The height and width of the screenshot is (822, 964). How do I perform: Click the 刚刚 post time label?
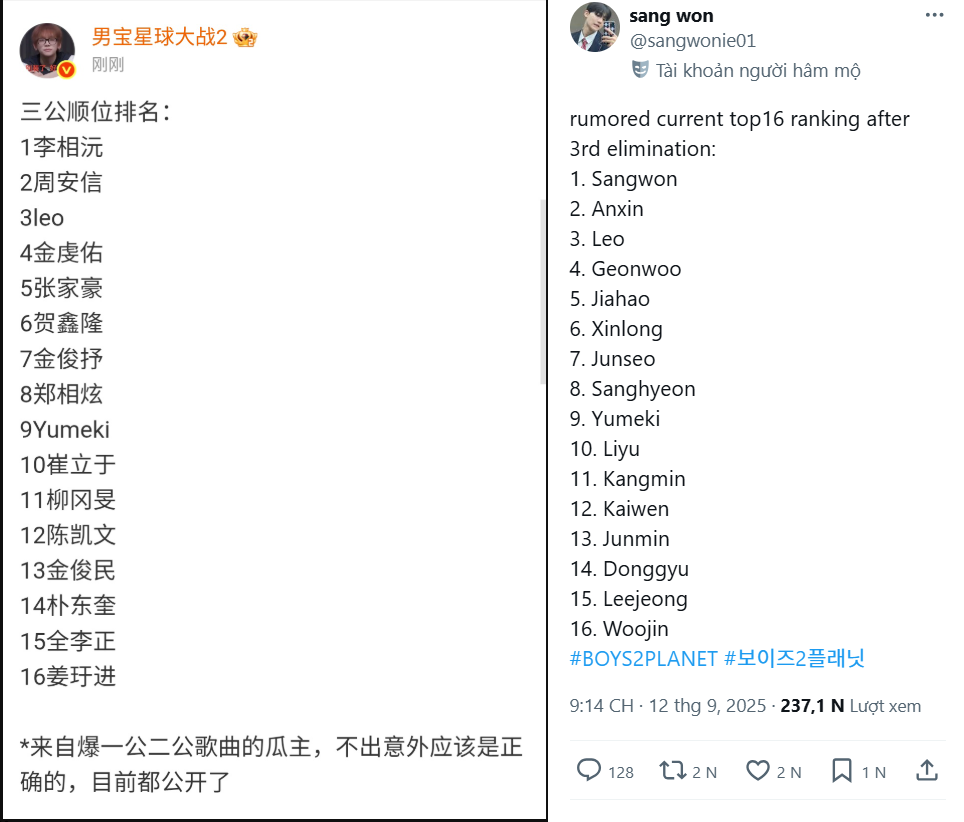(x=107, y=65)
